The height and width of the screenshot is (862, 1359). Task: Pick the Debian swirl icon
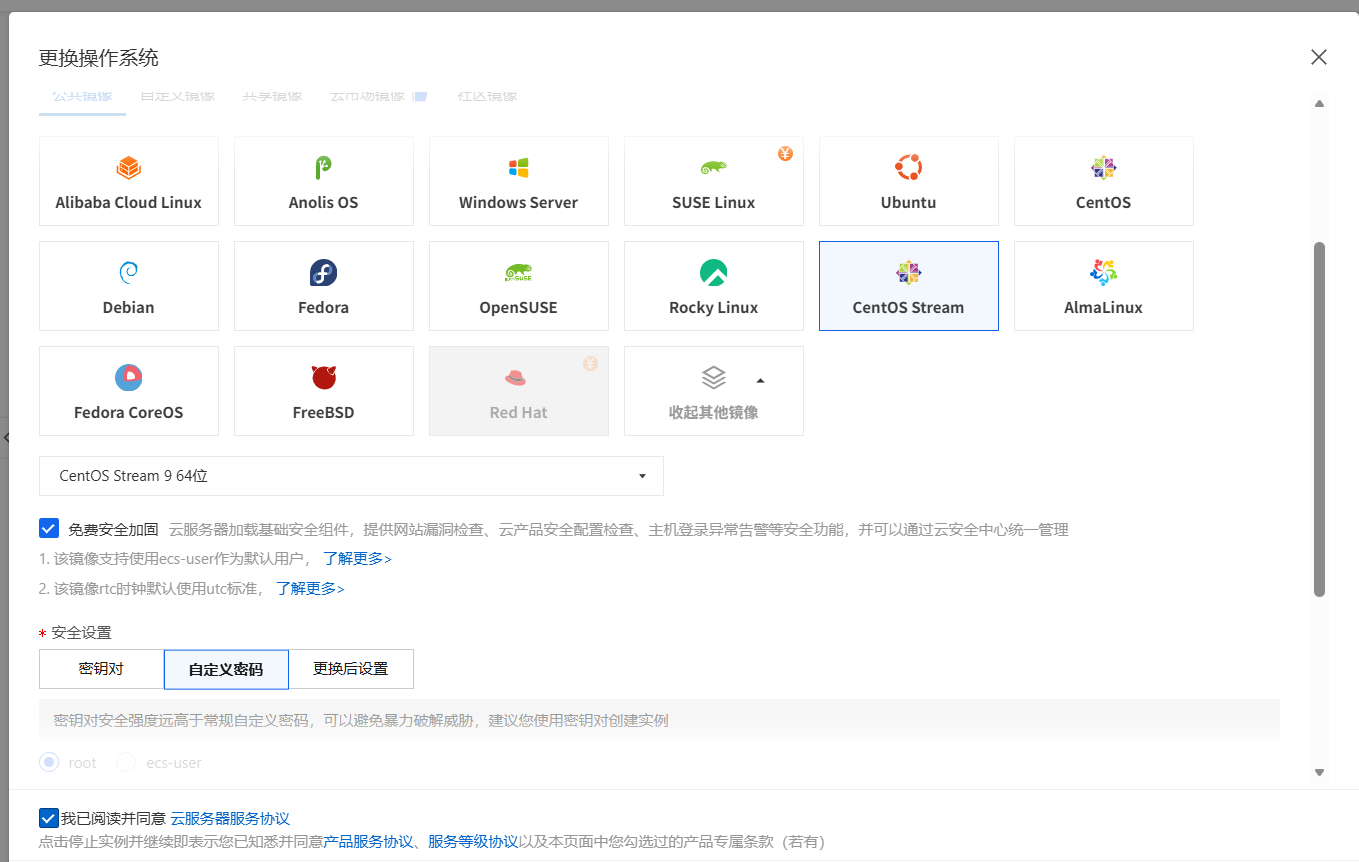(128, 272)
